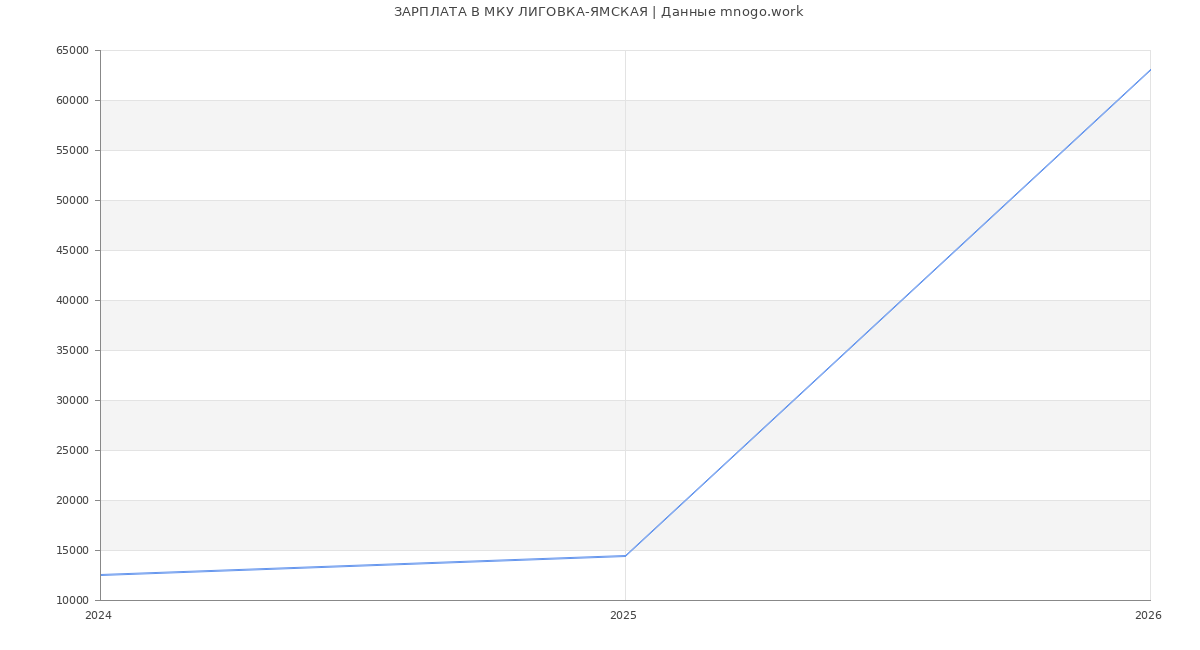The image size is (1200, 650).
Task: Click the 20000 y-axis label
Action: (72, 500)
